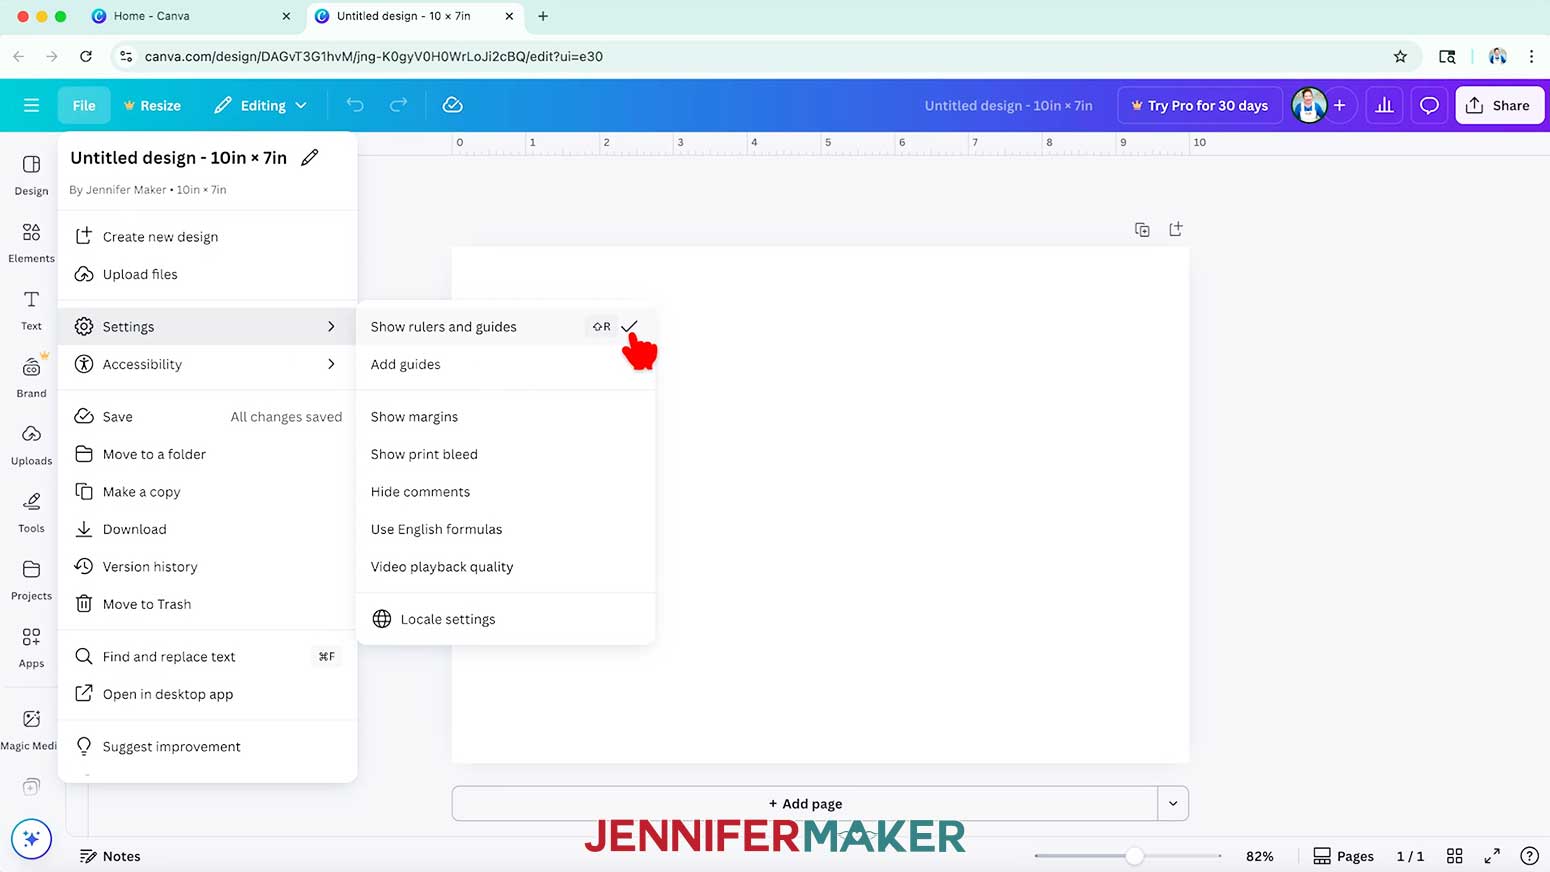Choose Create new design

point(207,237)
